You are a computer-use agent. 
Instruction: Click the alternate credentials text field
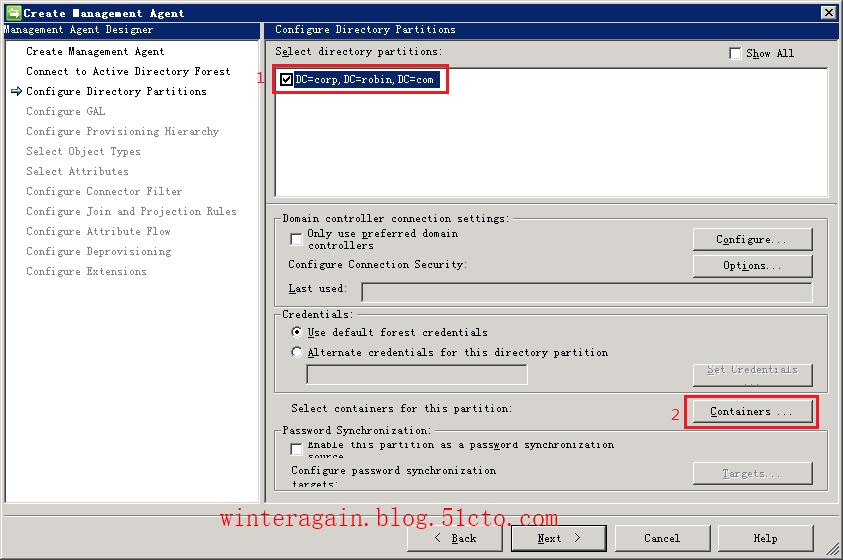417,375
